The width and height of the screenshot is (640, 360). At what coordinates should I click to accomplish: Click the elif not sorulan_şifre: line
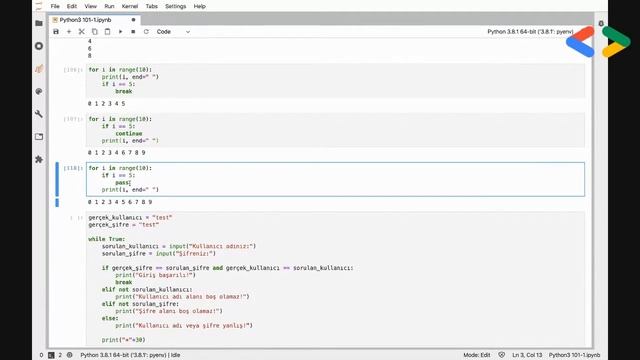(x=140, y=304)
